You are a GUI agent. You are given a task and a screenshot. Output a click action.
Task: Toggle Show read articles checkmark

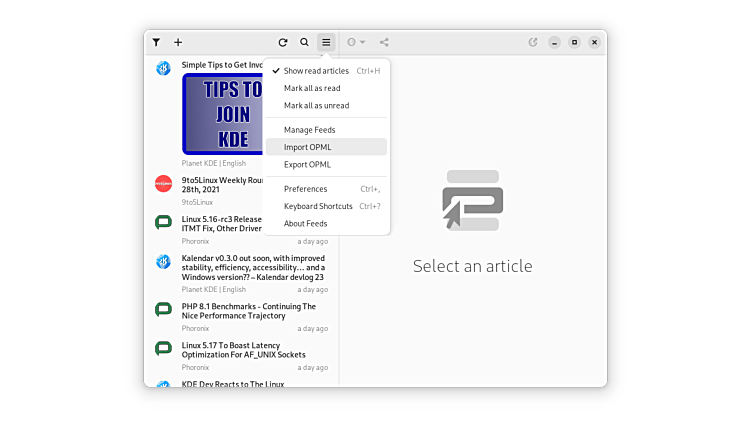point(276,71)
